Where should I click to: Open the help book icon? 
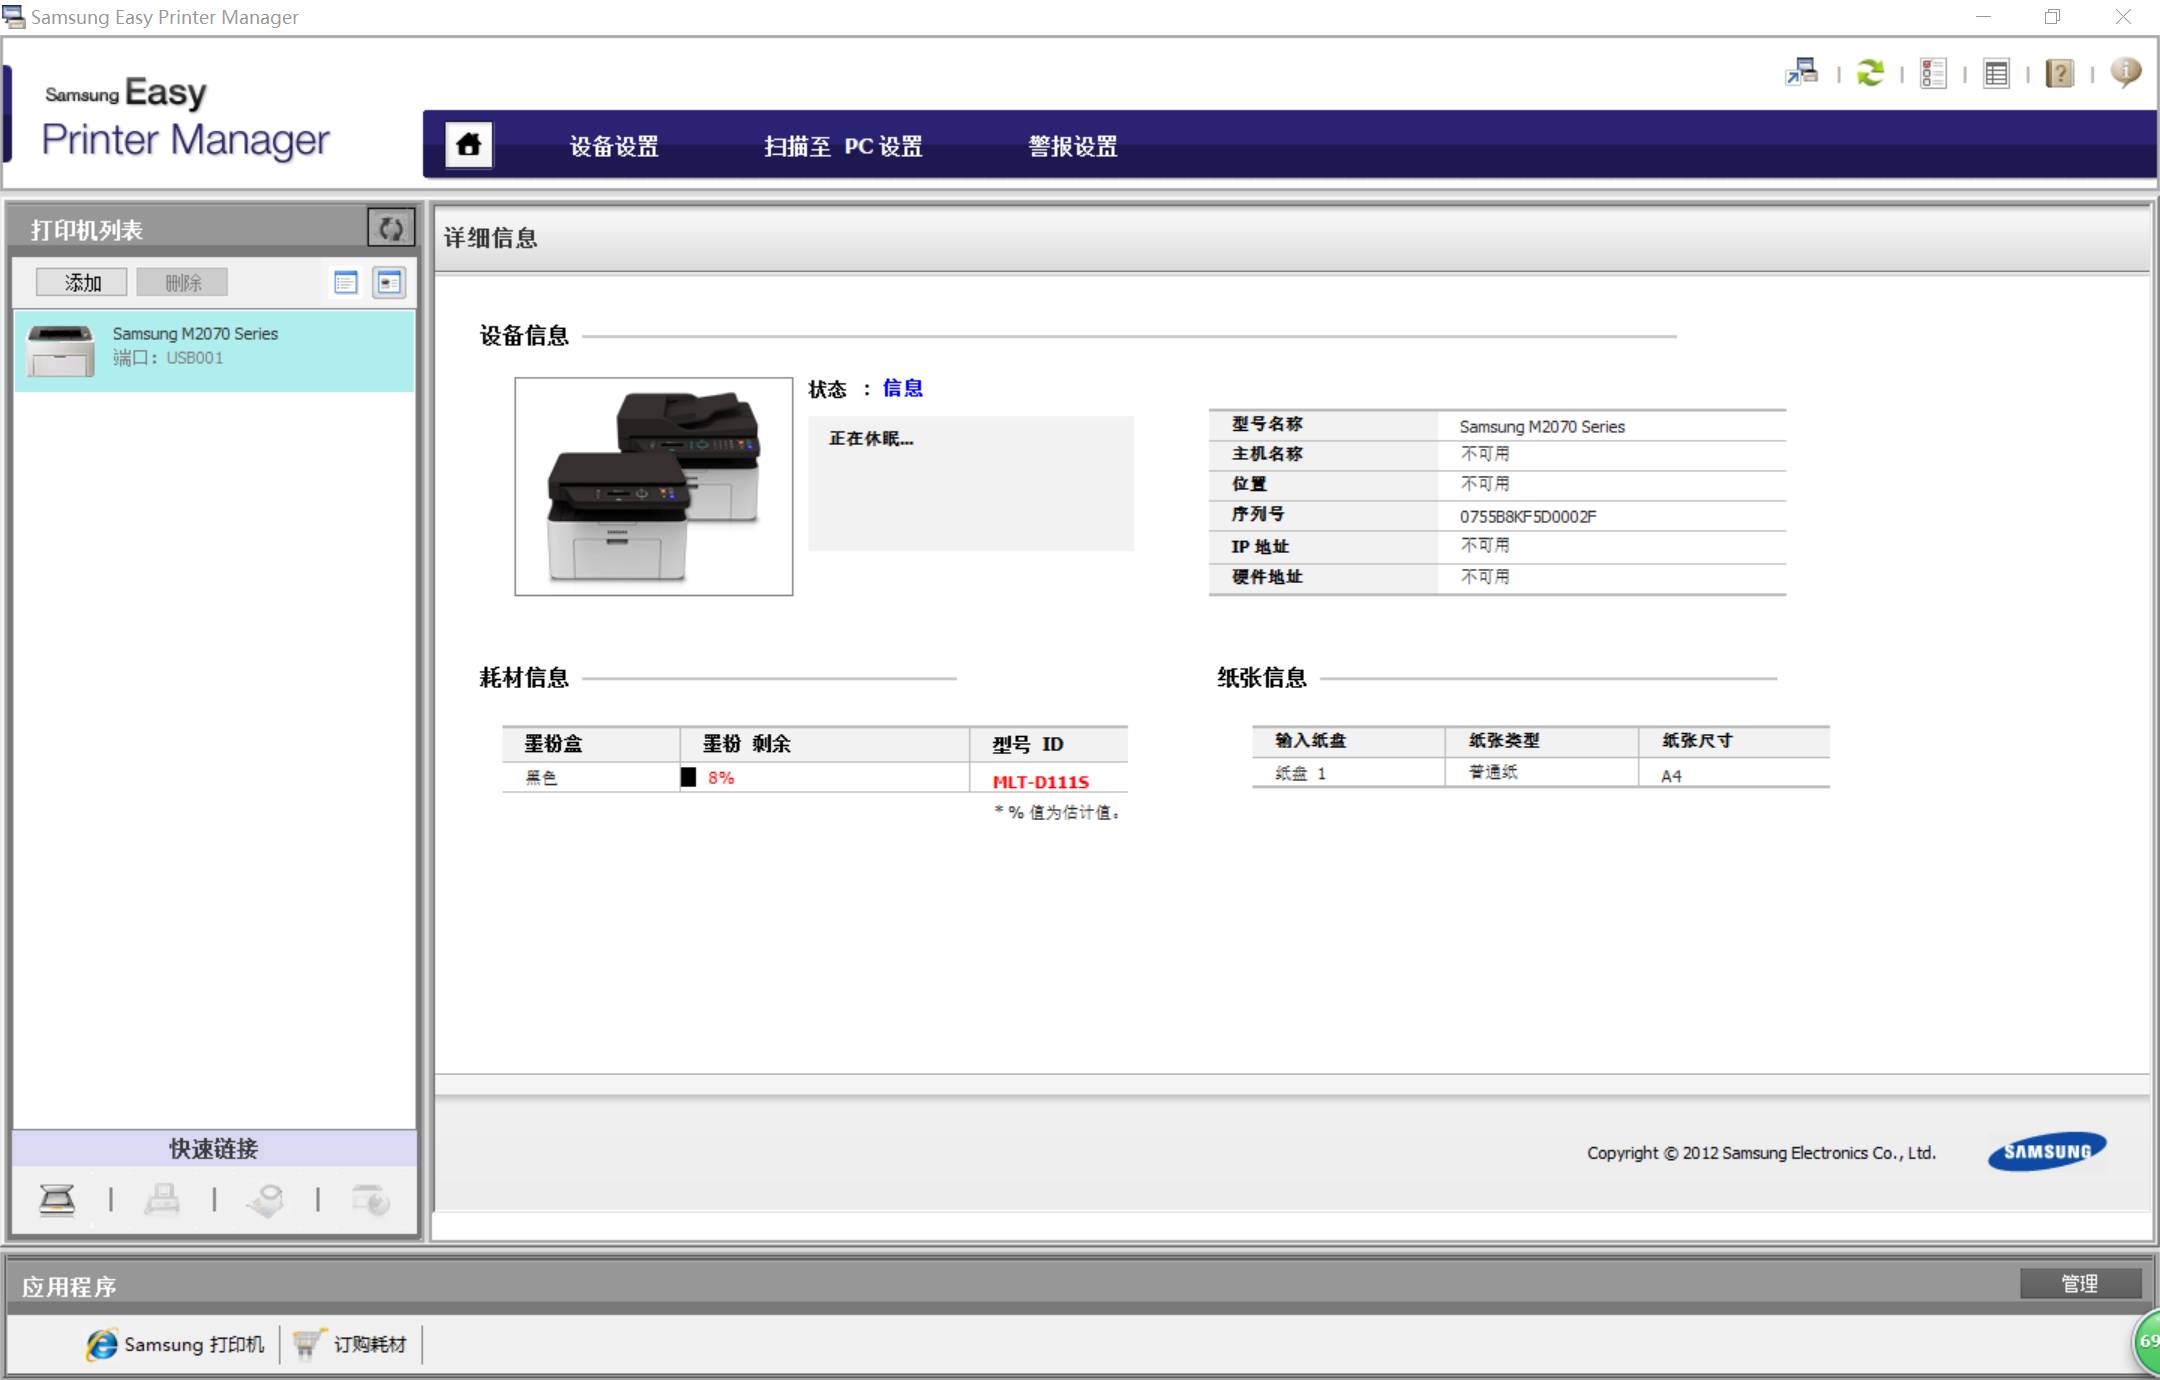2059,73
